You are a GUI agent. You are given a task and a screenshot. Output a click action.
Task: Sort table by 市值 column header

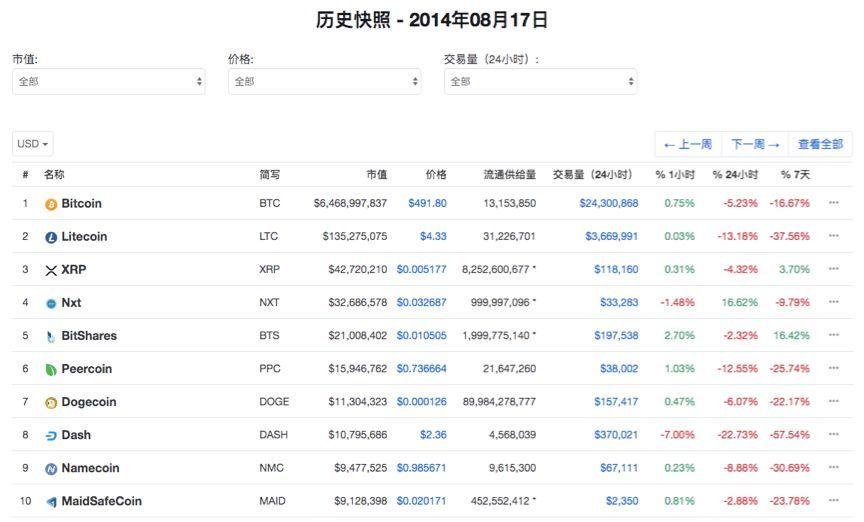click(x=377, y=175)
